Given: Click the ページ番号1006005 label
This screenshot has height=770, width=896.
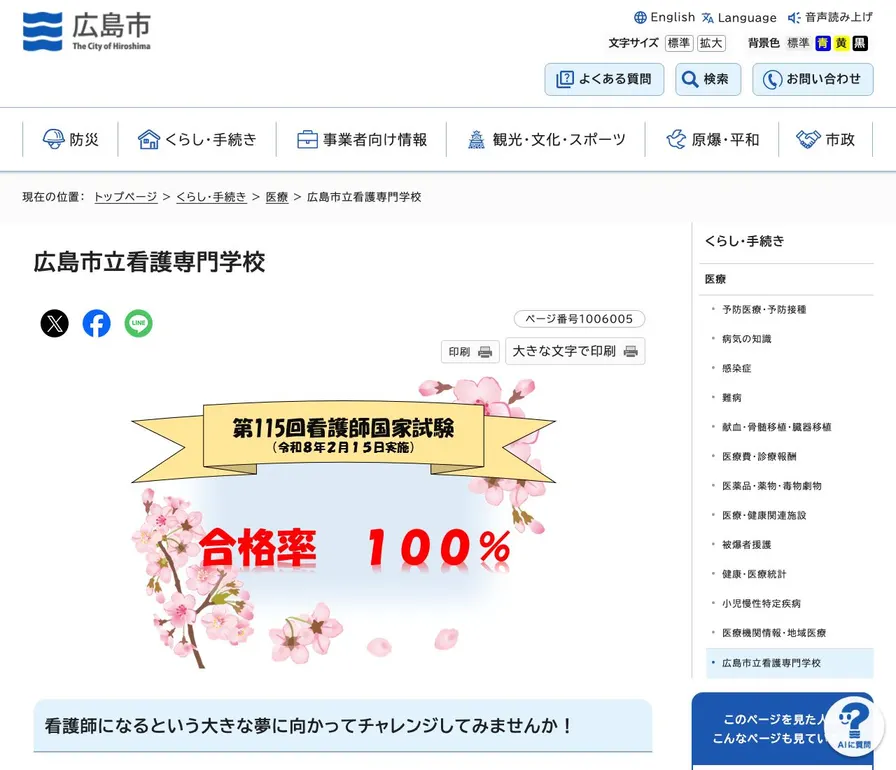Looking at the screenshot, I should point(579,319).
